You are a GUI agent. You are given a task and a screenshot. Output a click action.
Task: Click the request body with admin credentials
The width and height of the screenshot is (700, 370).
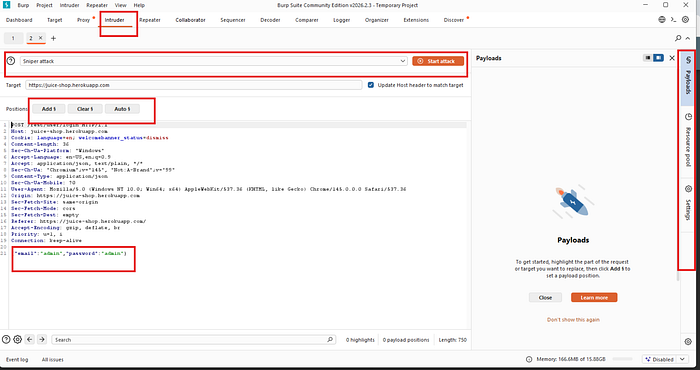71,253
